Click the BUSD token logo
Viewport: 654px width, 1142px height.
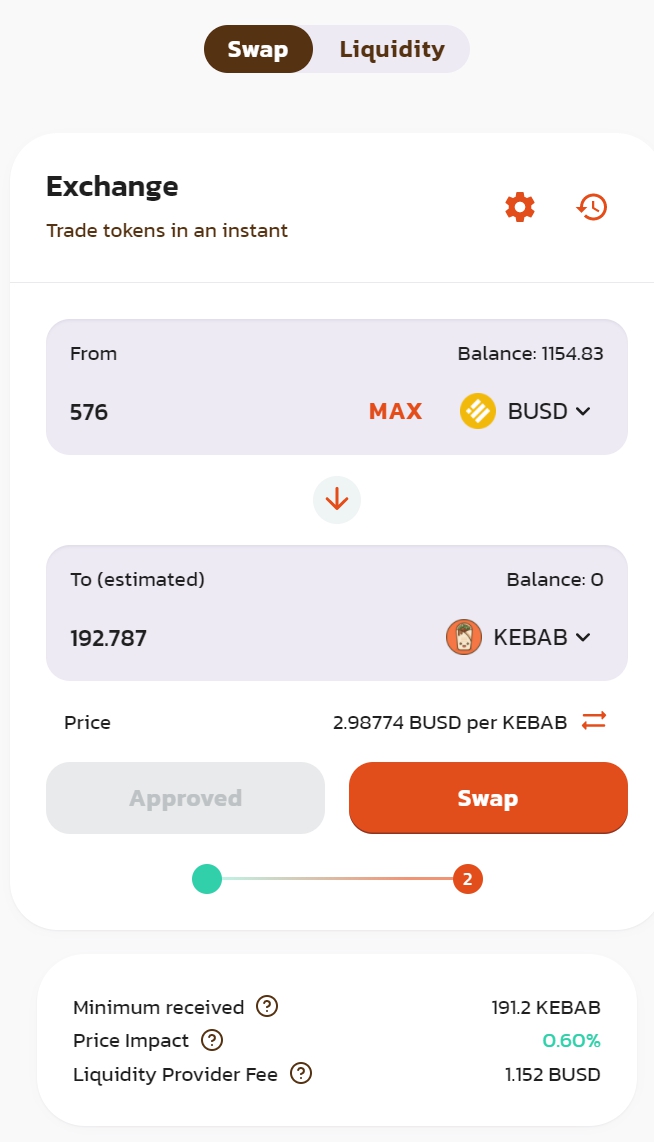[478, 411]
